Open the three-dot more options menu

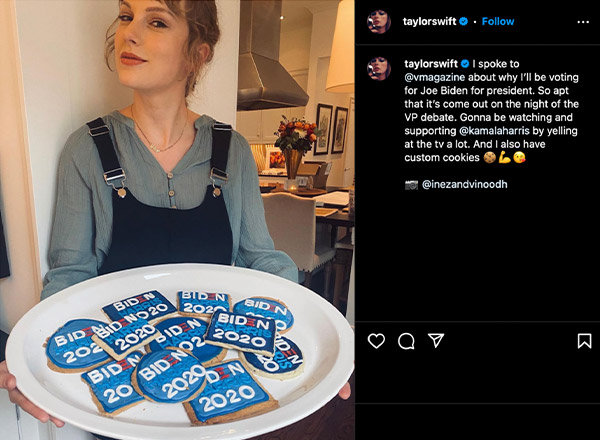coord(583,21)
